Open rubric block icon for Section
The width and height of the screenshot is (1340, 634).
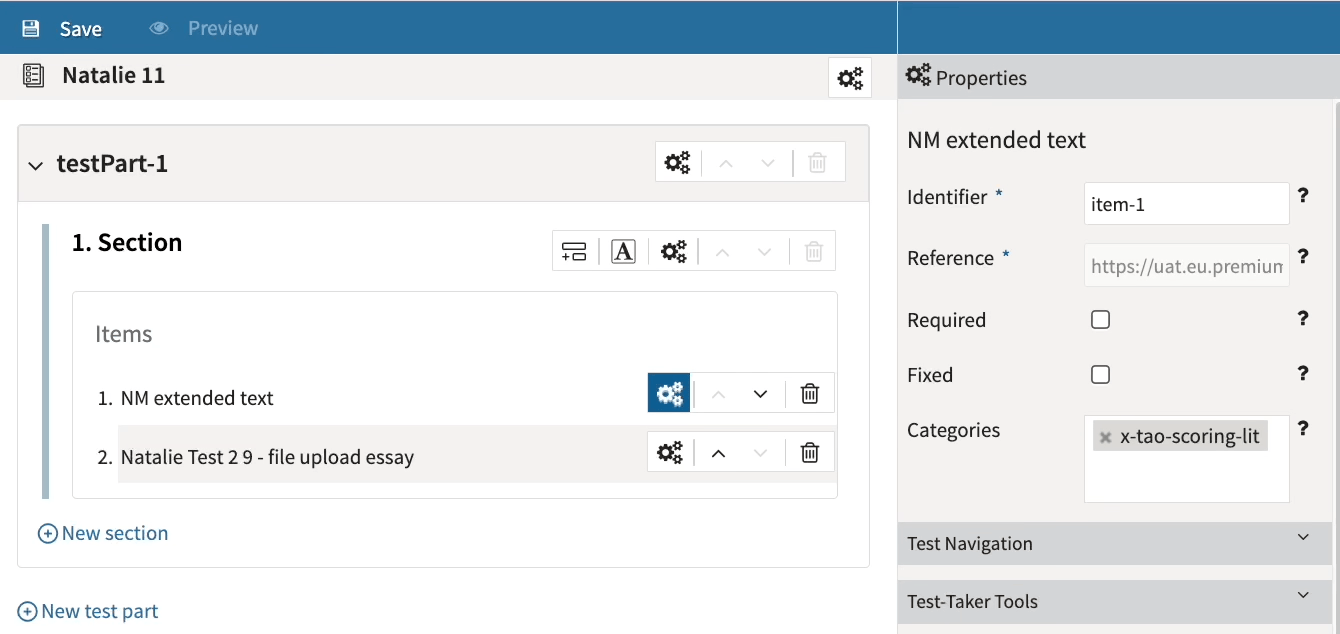623,252
